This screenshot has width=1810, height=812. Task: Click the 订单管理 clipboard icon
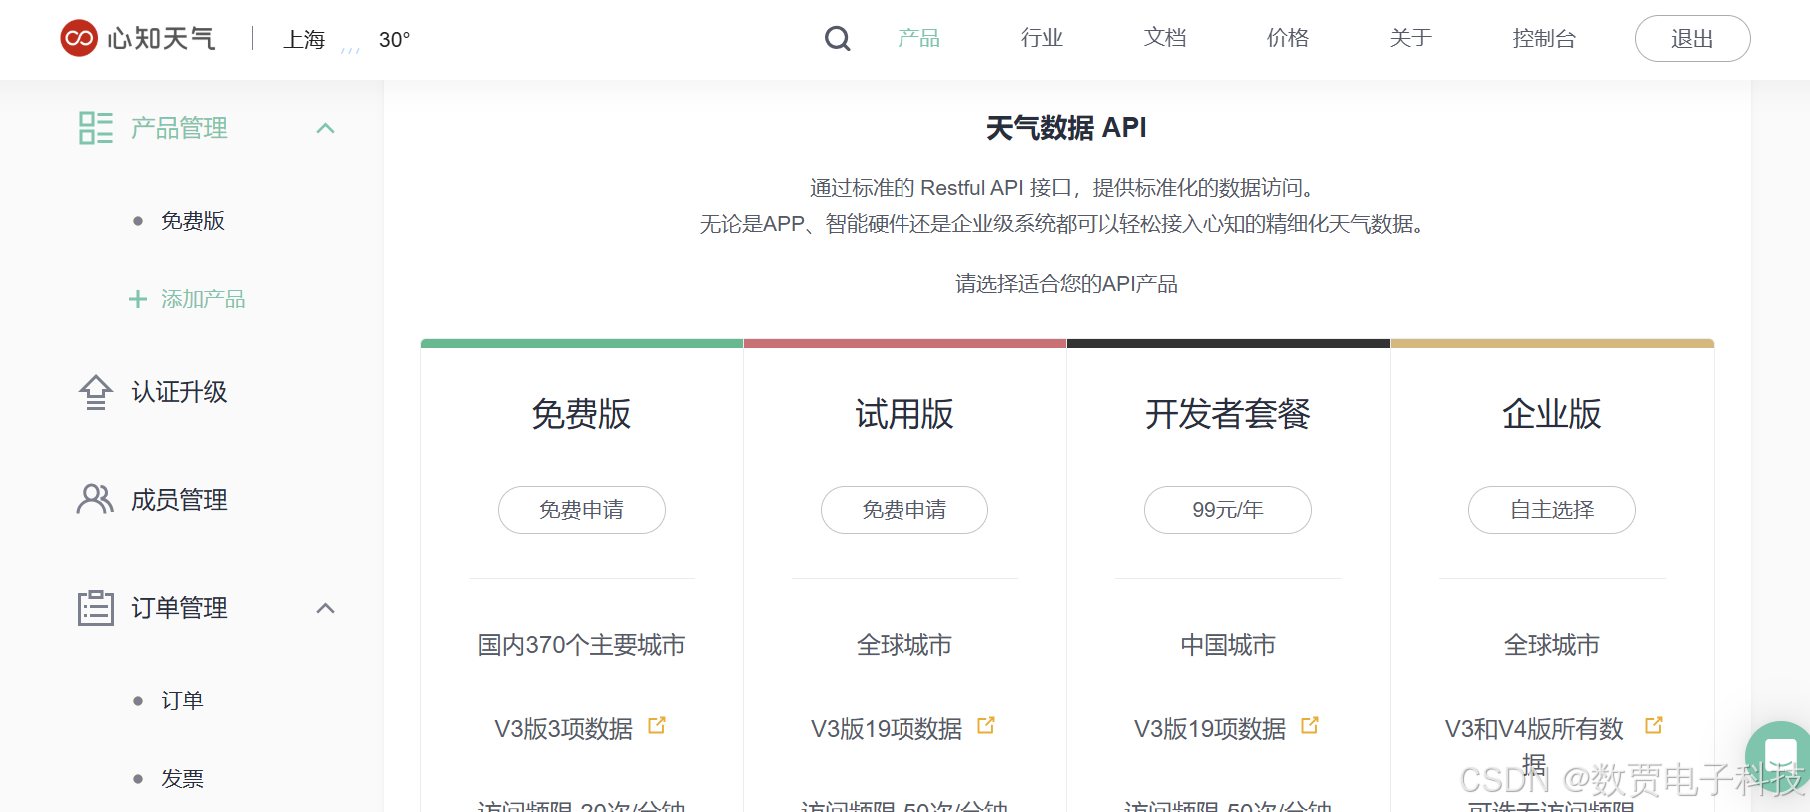(96, 607)
